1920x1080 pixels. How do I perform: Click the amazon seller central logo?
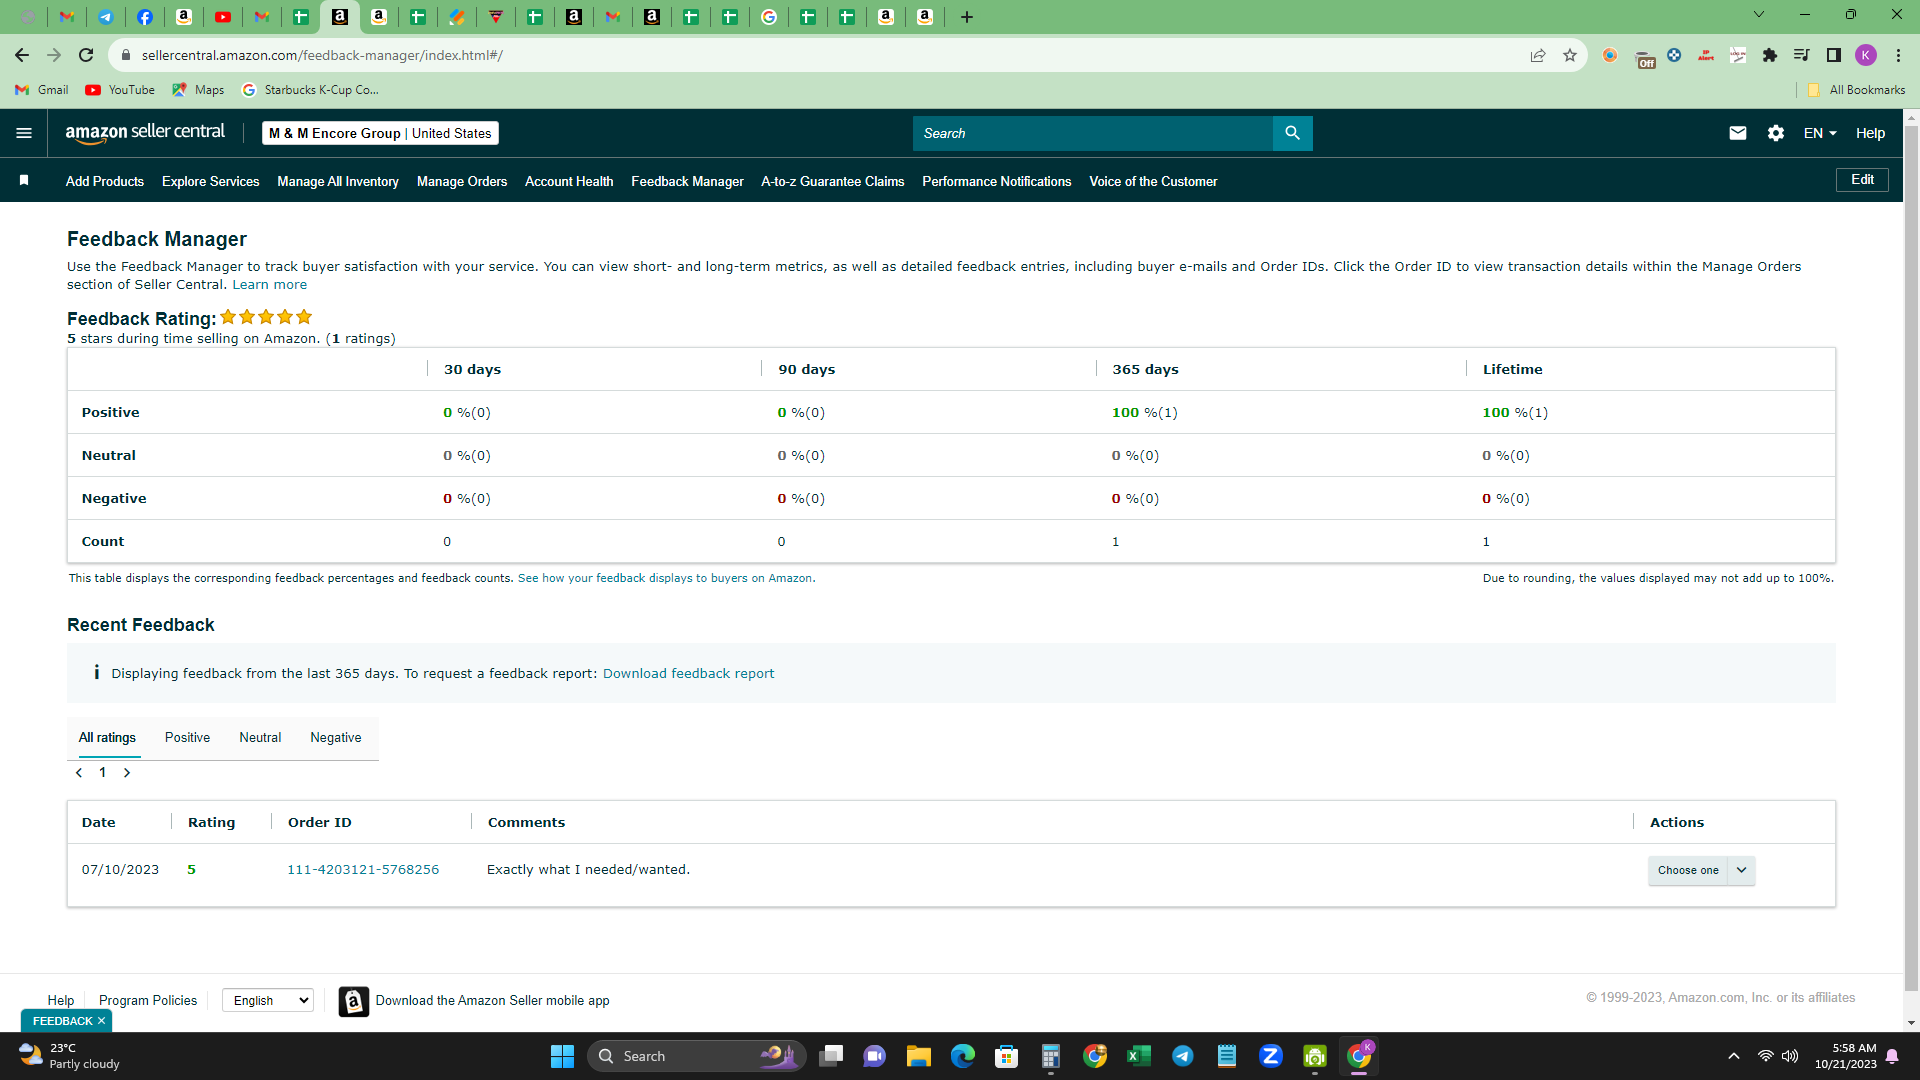click(x=145, y=133)
